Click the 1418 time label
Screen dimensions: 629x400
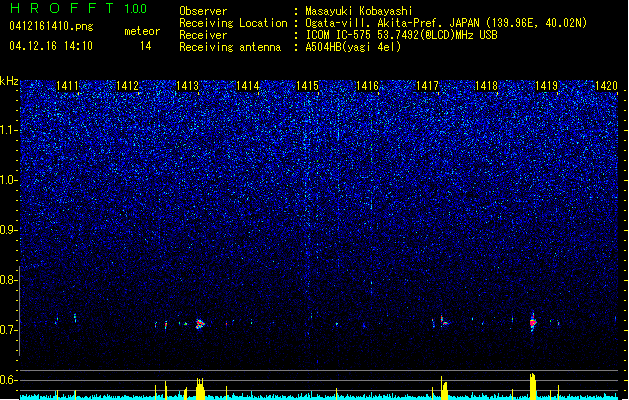click(x=486, y=86)
